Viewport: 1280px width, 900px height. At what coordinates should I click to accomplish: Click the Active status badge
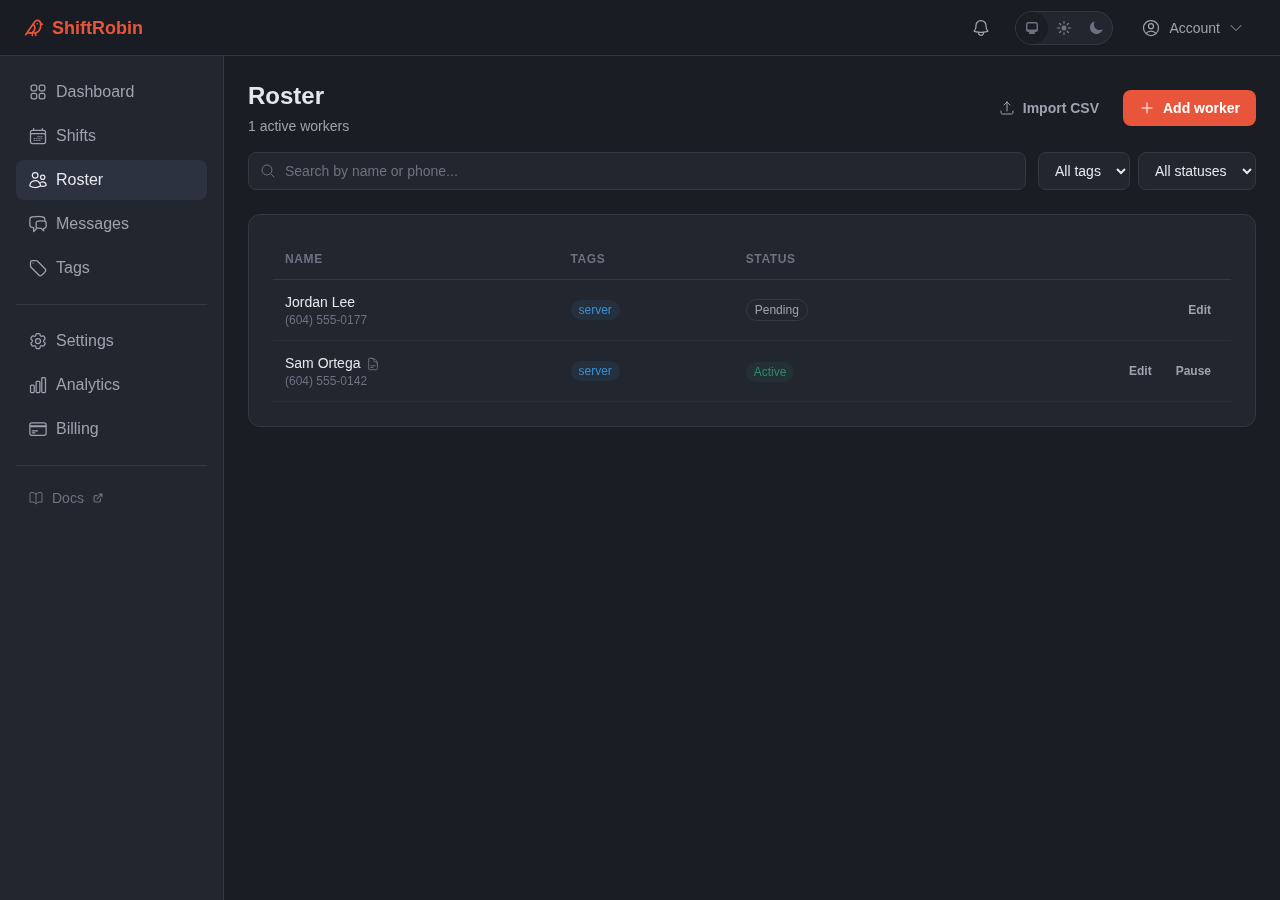[770, 372]
